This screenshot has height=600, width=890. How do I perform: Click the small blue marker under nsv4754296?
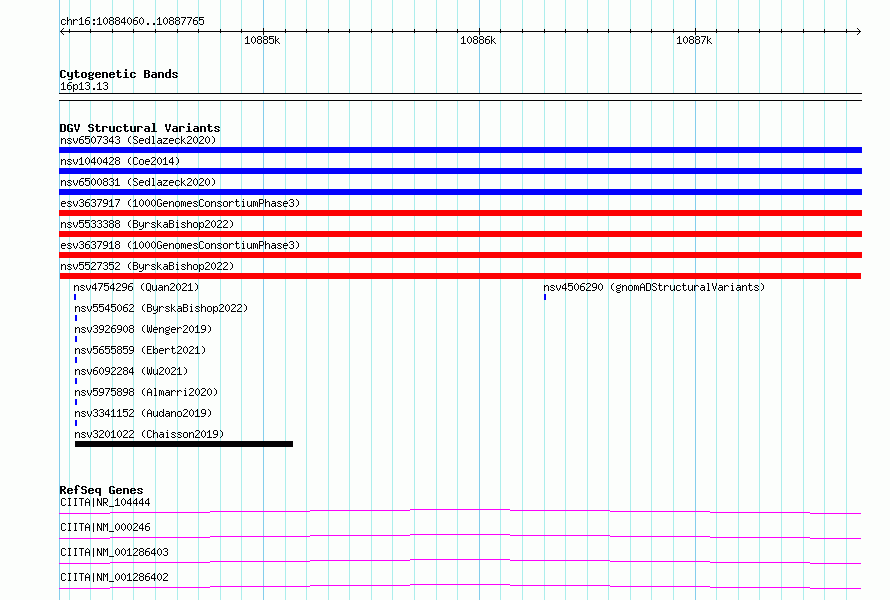(75, 297)
